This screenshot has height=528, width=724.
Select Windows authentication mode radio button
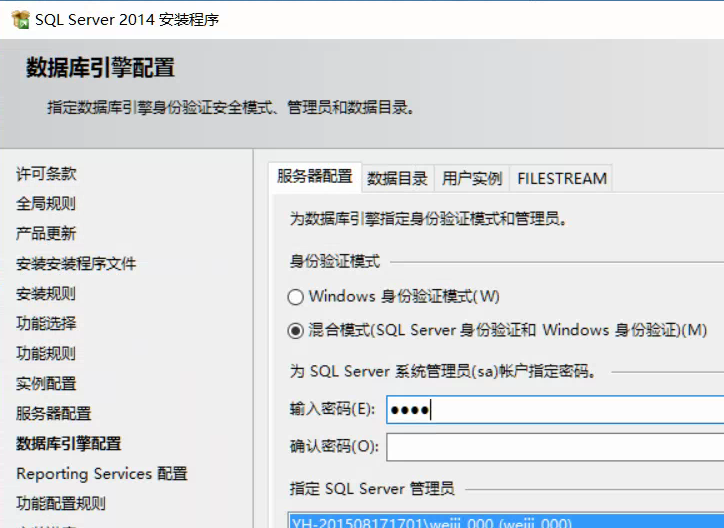point(295,297)
